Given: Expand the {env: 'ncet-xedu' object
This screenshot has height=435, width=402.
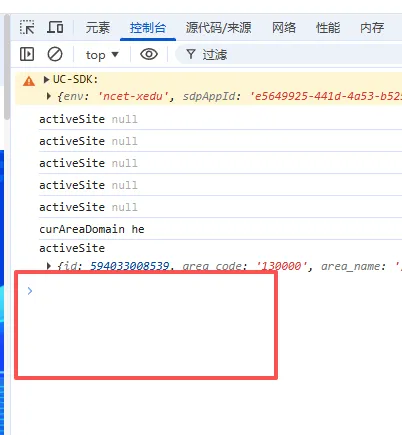Looking at the screenshot, I should click(x=49, y=96).
